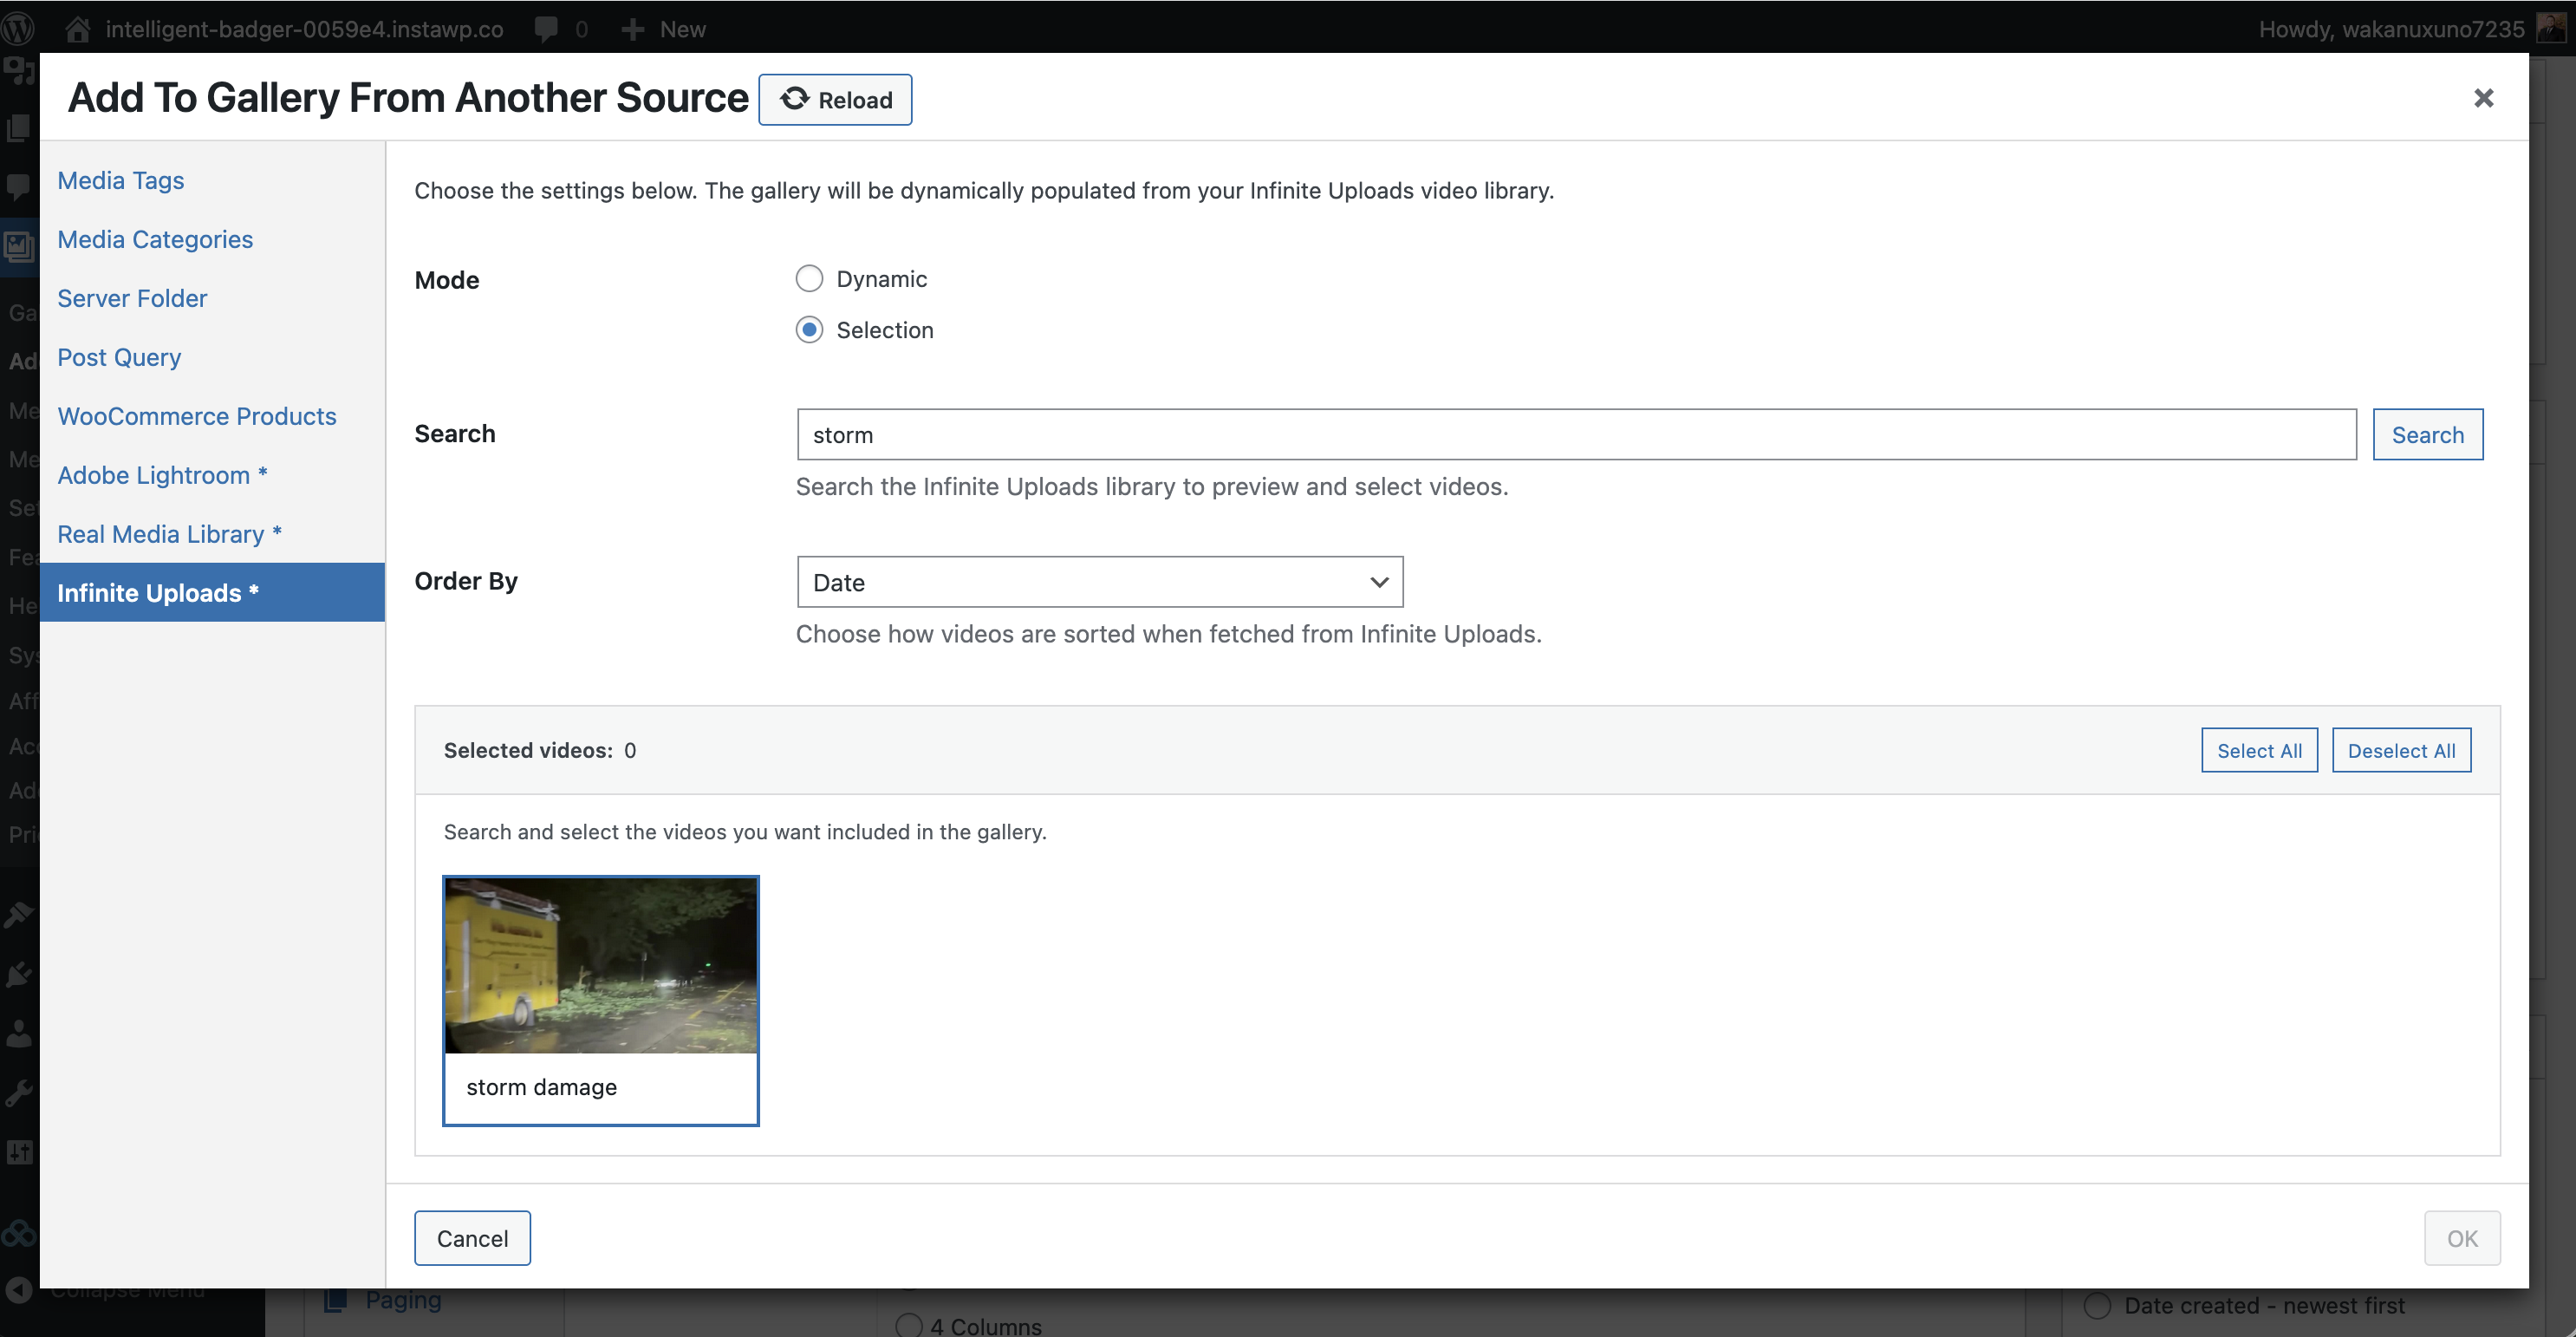Open the Comments icon in admin sidebar
The image size is (2576, 1337).
point(19,186)
